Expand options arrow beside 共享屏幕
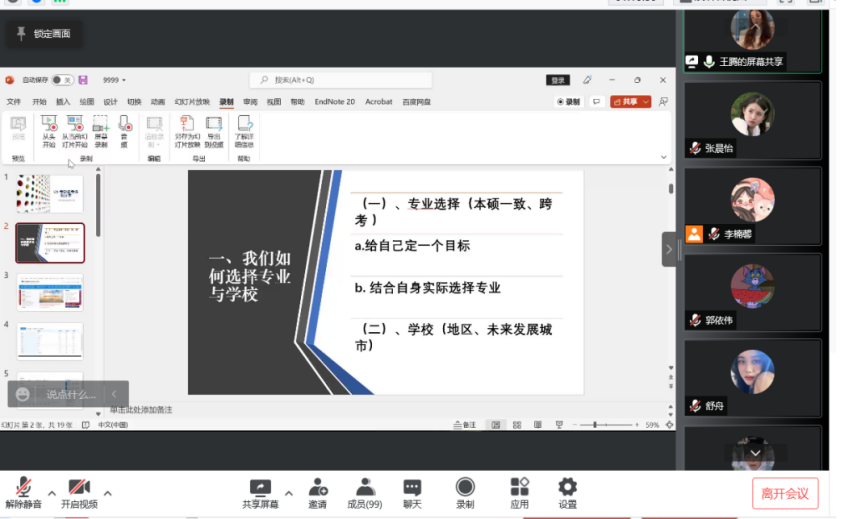Image resolution: width=843 pixels, height=519 pixels. (x=289, y=493)
